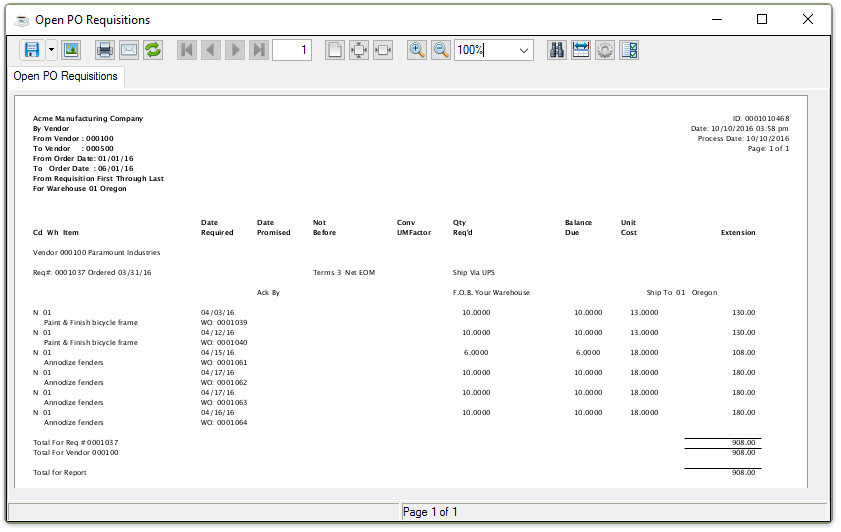Expand the 100% zoom level dropdown
This screenshot has height=532, width=841.
coord(524,50)
